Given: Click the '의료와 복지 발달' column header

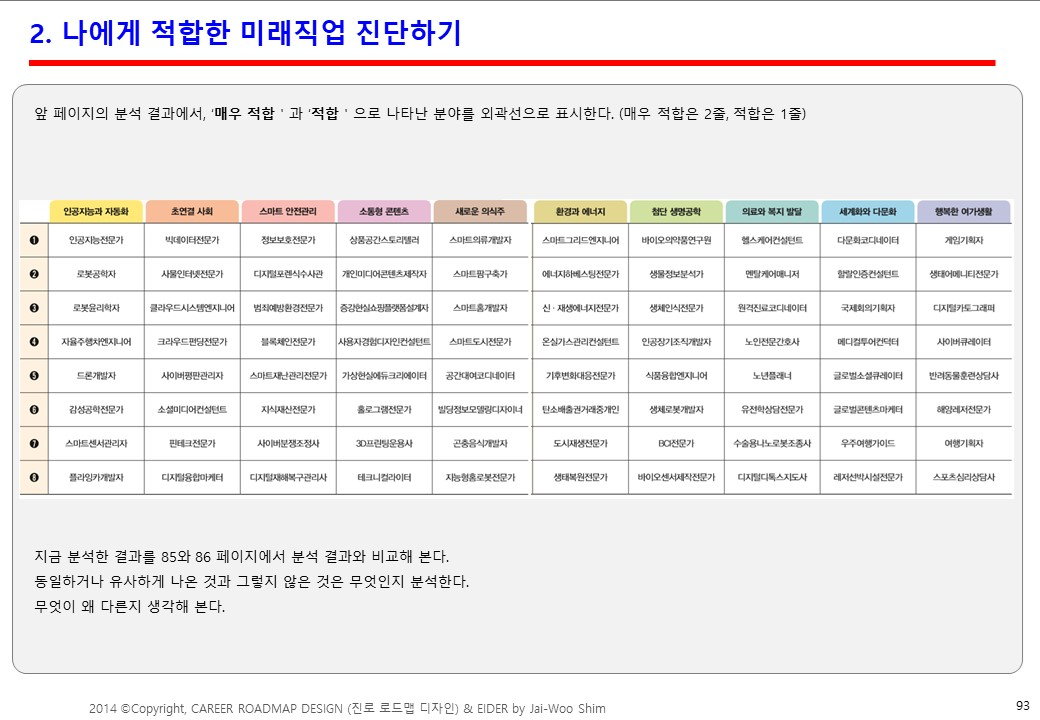Looking at the screenshot, I should point(772,211).
